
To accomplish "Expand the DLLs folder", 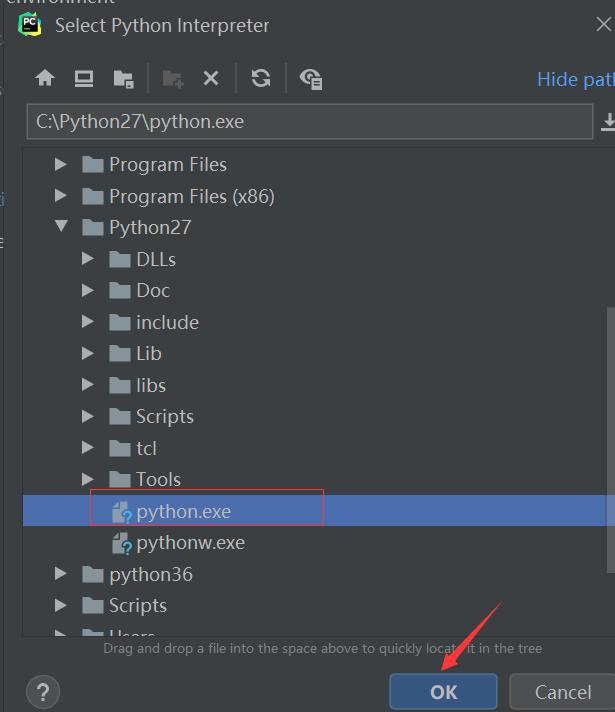I will (x=88, y=259).
